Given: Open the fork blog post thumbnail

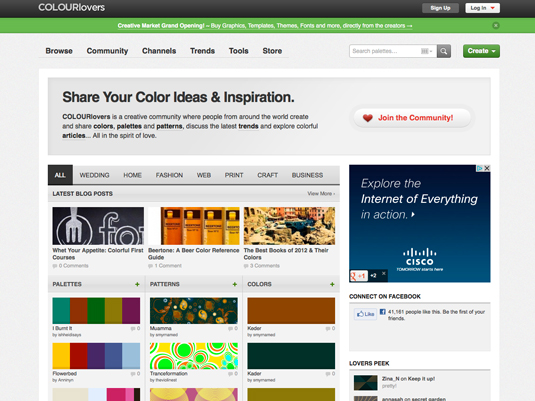Looking at the screenshot, I should 98,226.
